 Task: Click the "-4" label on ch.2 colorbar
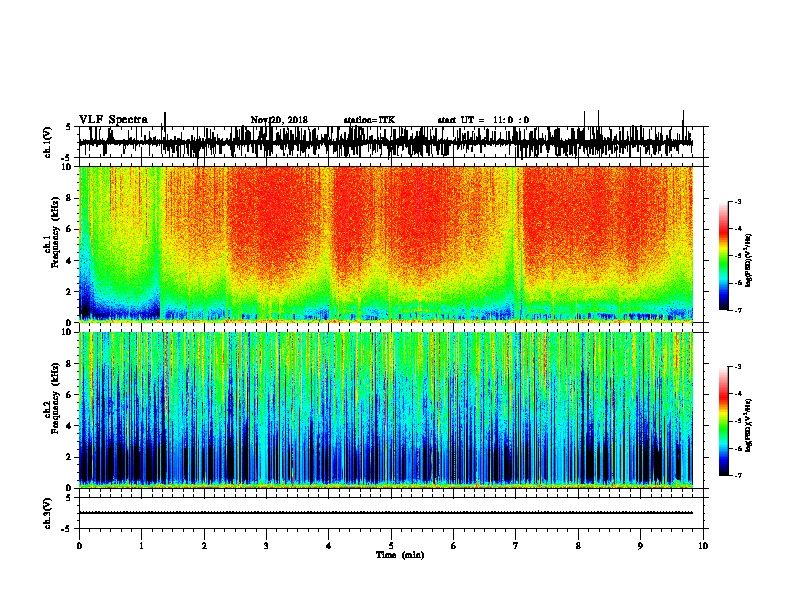[737, 394]
